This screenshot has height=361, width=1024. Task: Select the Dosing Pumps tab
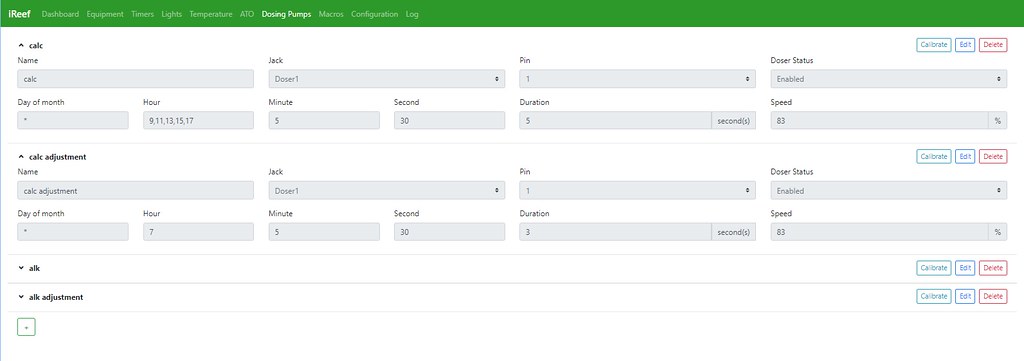pos(286,14)
